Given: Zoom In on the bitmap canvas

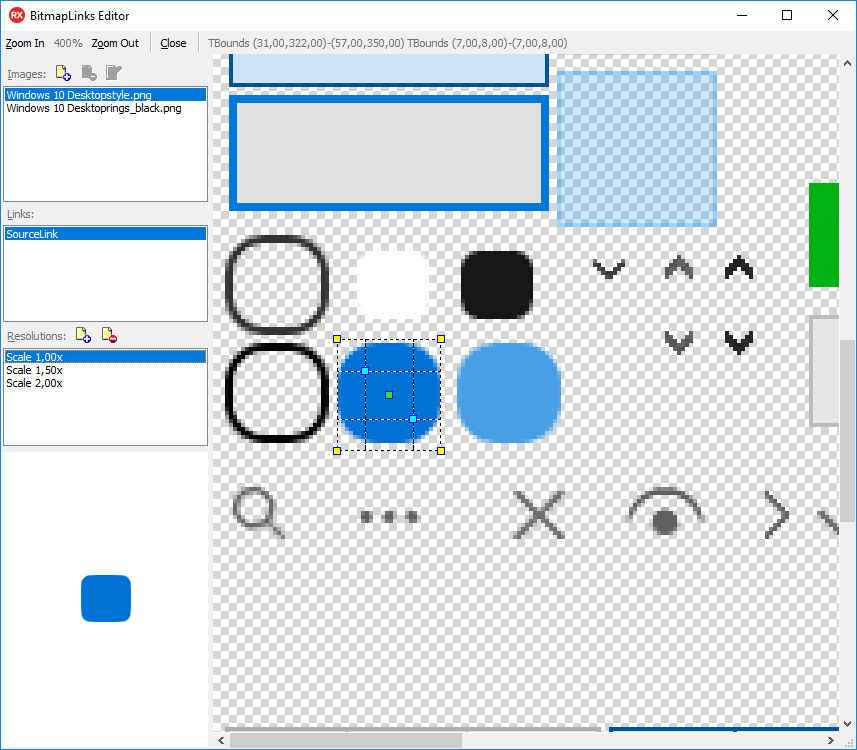Looking at the screenshot, I should pos(25,43).
